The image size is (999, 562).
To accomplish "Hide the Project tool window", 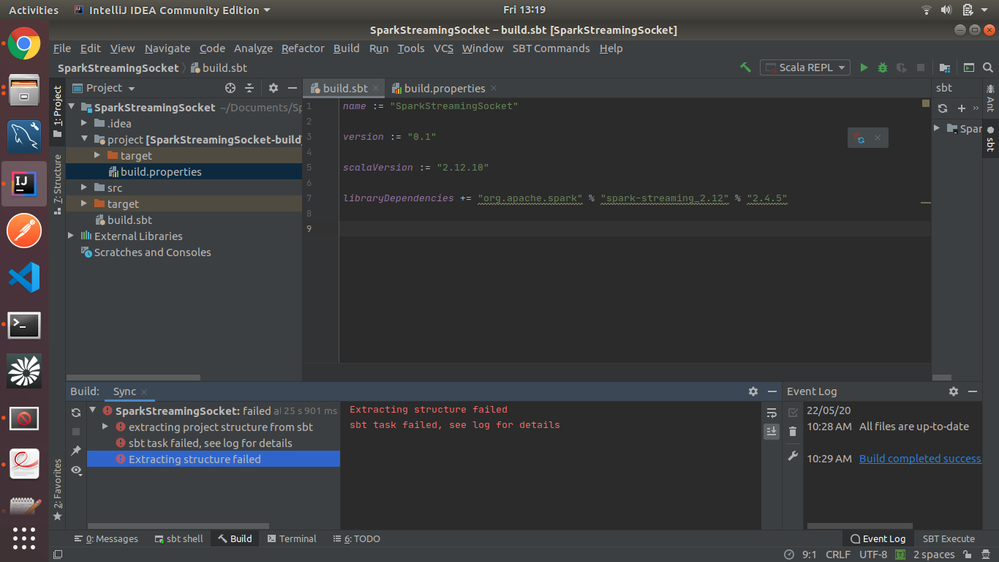I will coord(292,88).
